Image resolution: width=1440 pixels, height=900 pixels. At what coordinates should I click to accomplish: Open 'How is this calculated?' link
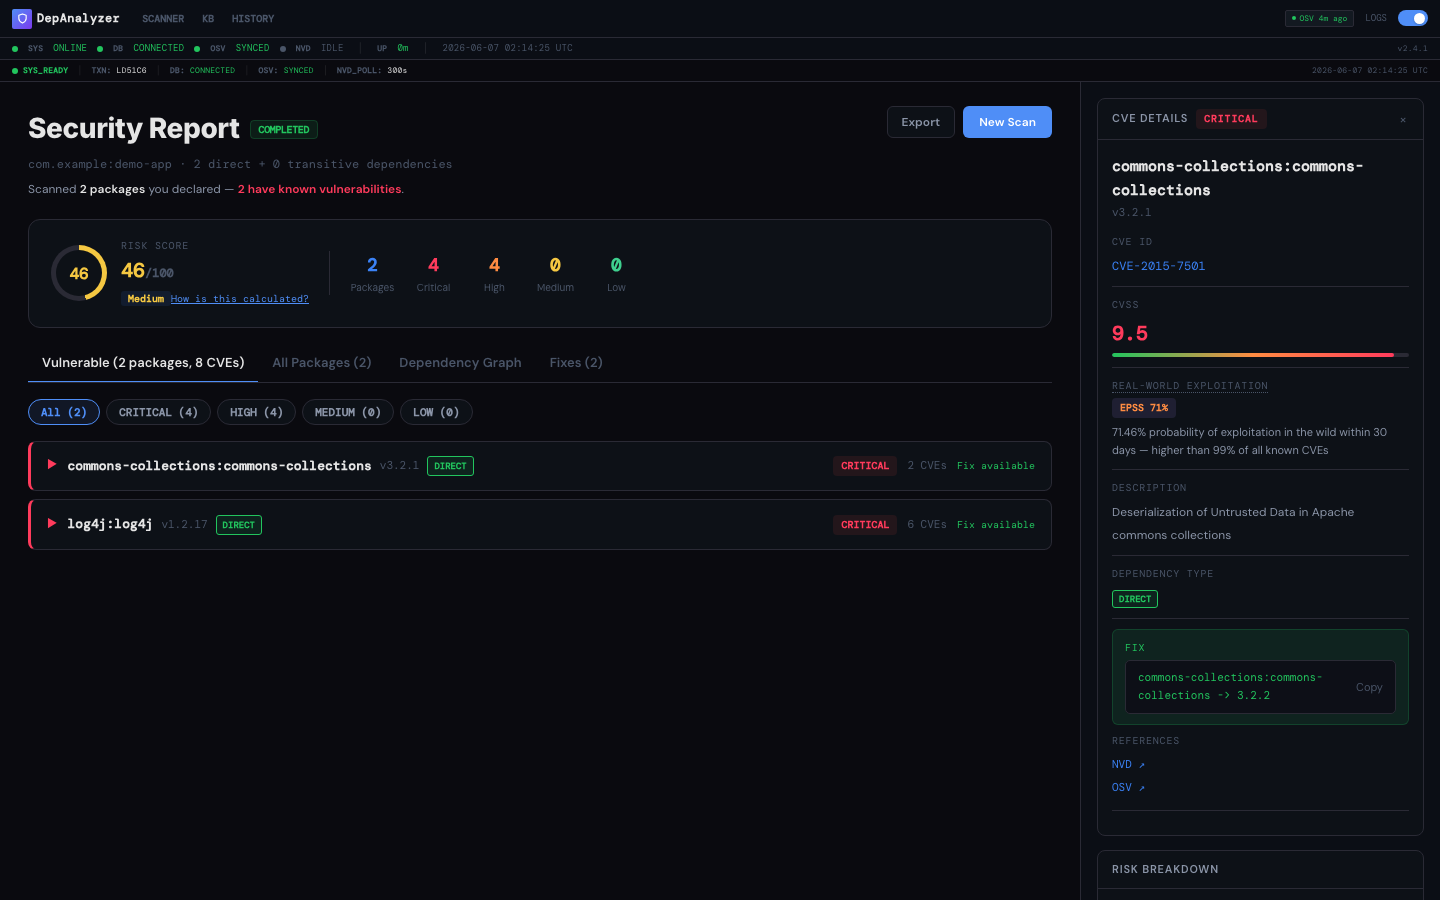pyautogui.click(x=240, y=299)
